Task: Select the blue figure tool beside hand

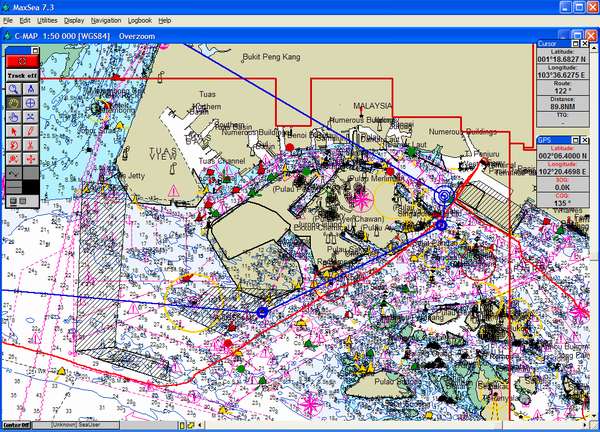Action: click(31, 117)
